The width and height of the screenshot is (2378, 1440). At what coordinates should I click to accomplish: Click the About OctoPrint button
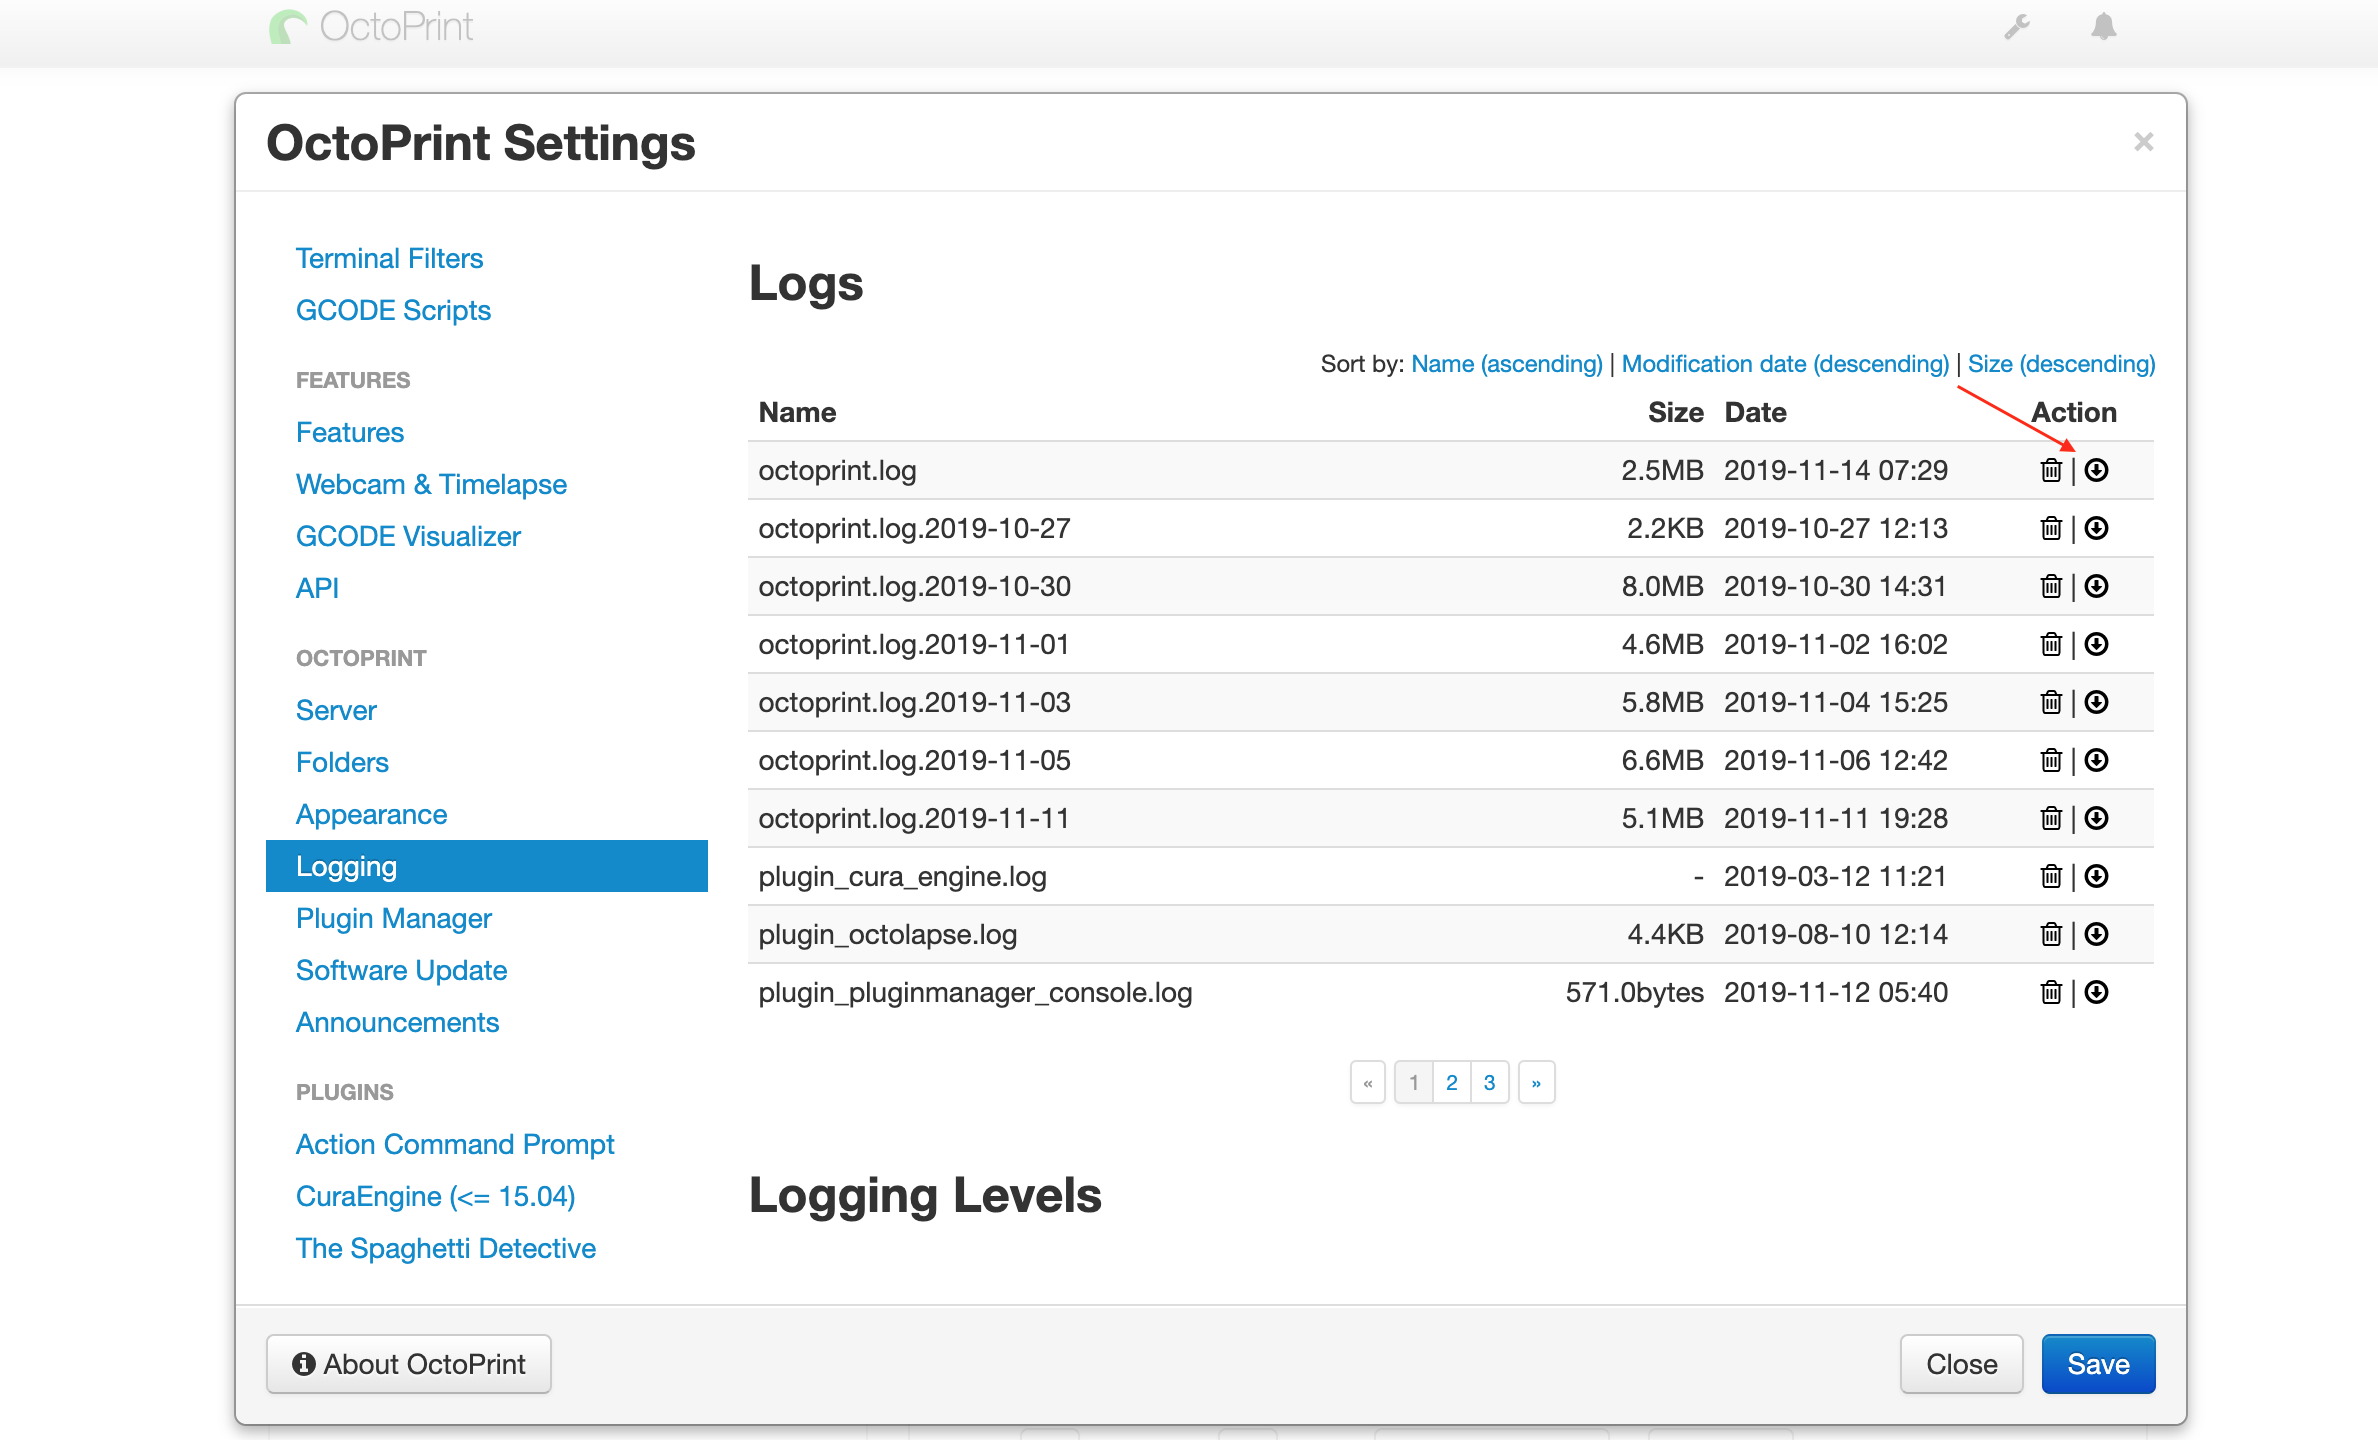click(x=408, y=1364)
